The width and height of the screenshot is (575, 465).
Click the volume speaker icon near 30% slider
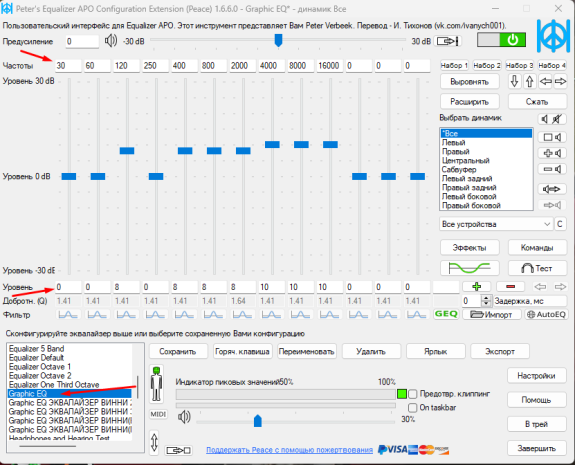[x=184, y=417]
